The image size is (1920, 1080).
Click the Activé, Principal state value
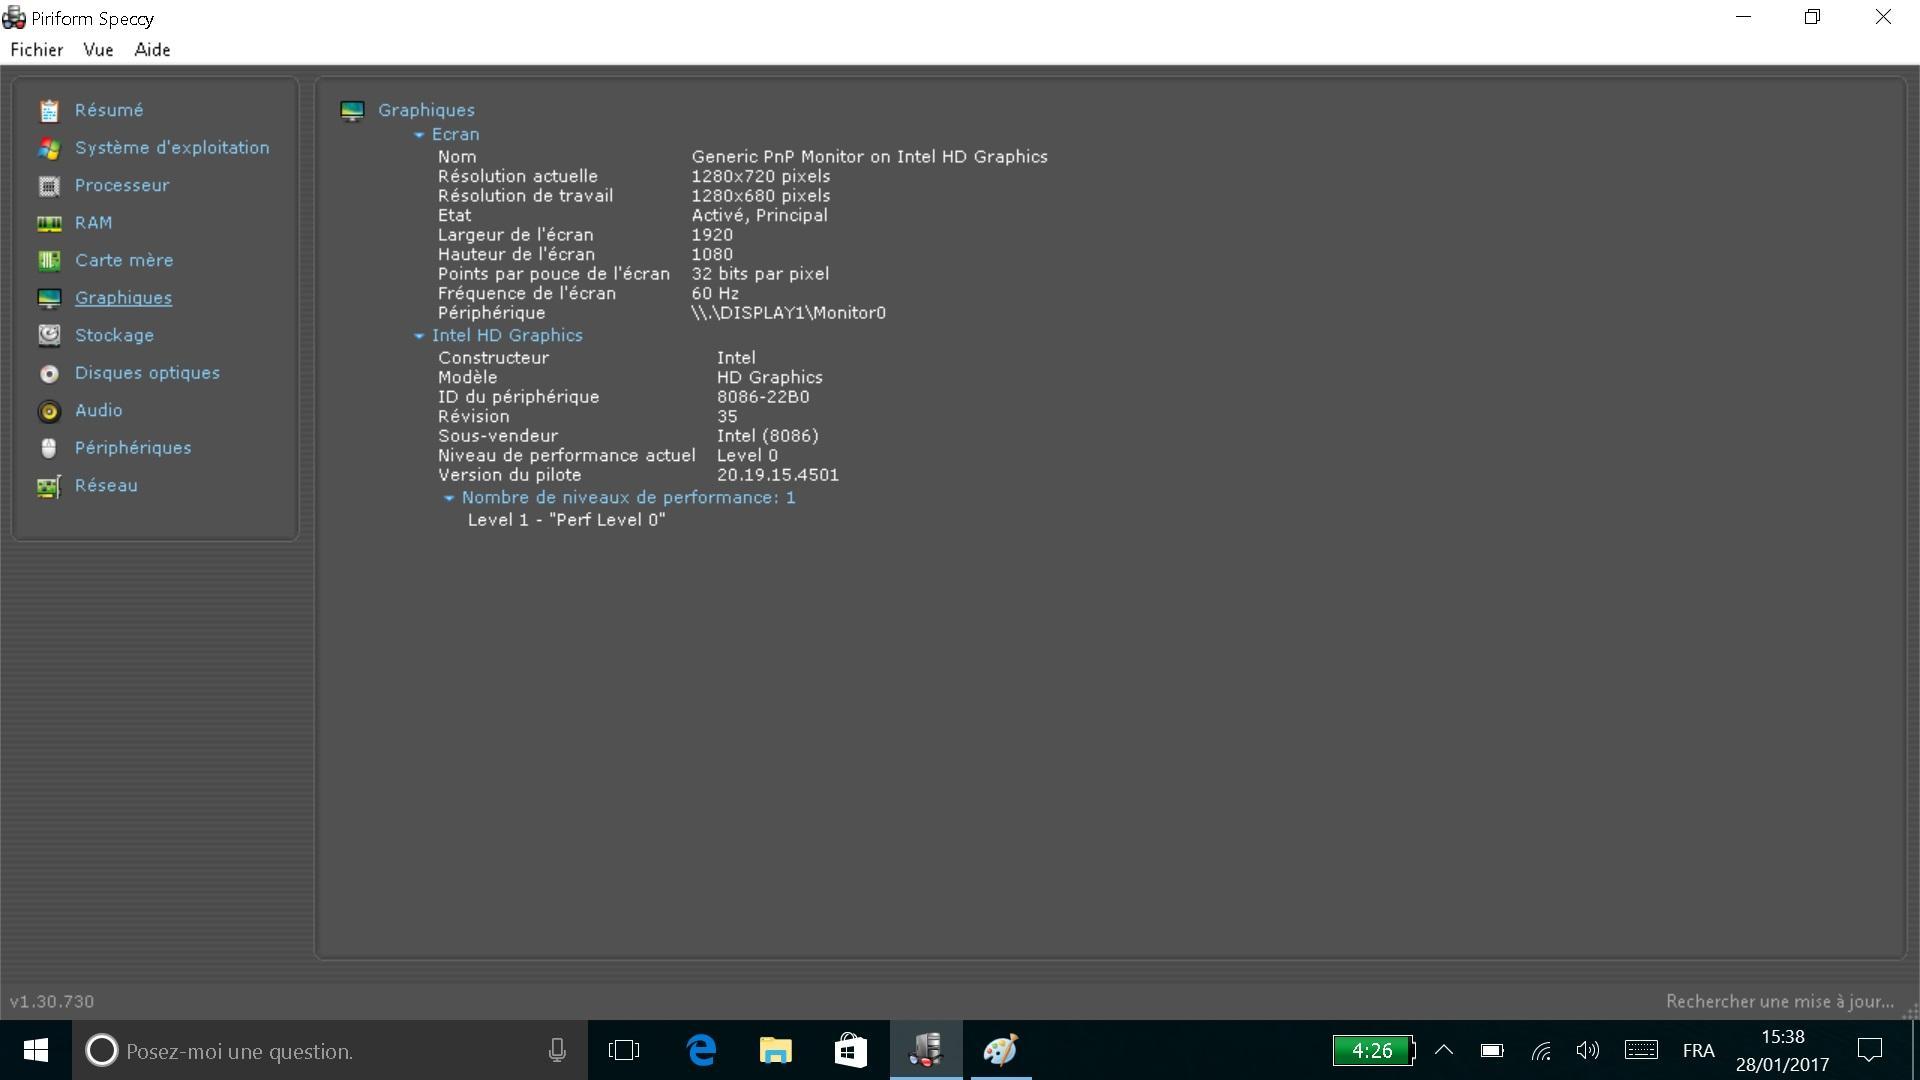759,215
